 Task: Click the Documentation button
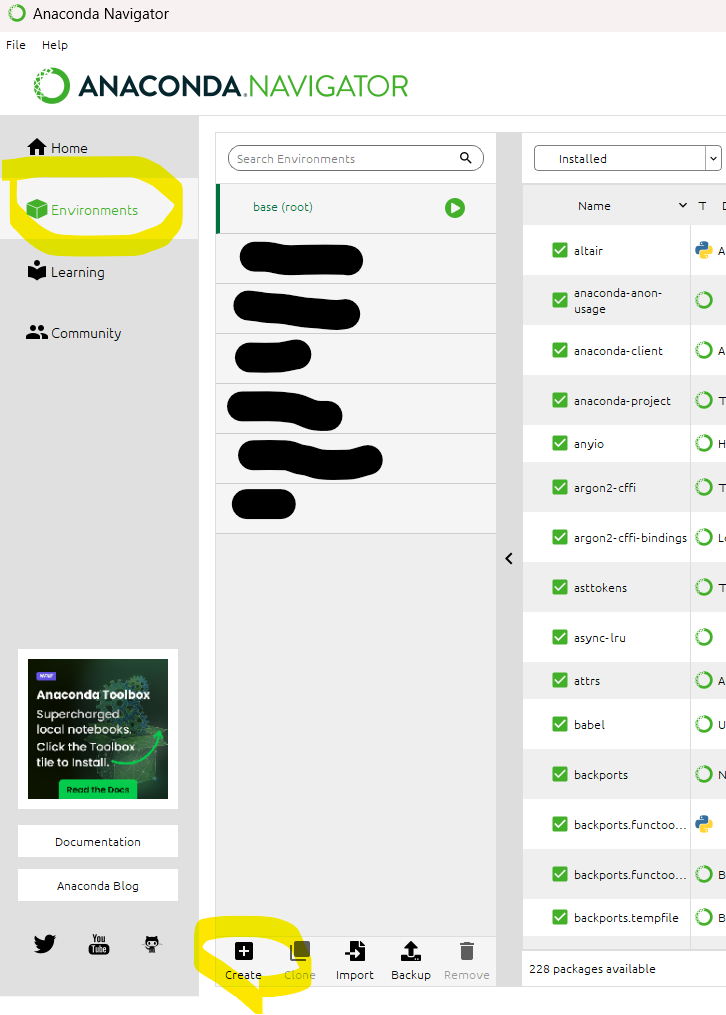pyautogui.click(x=98, y=842)
